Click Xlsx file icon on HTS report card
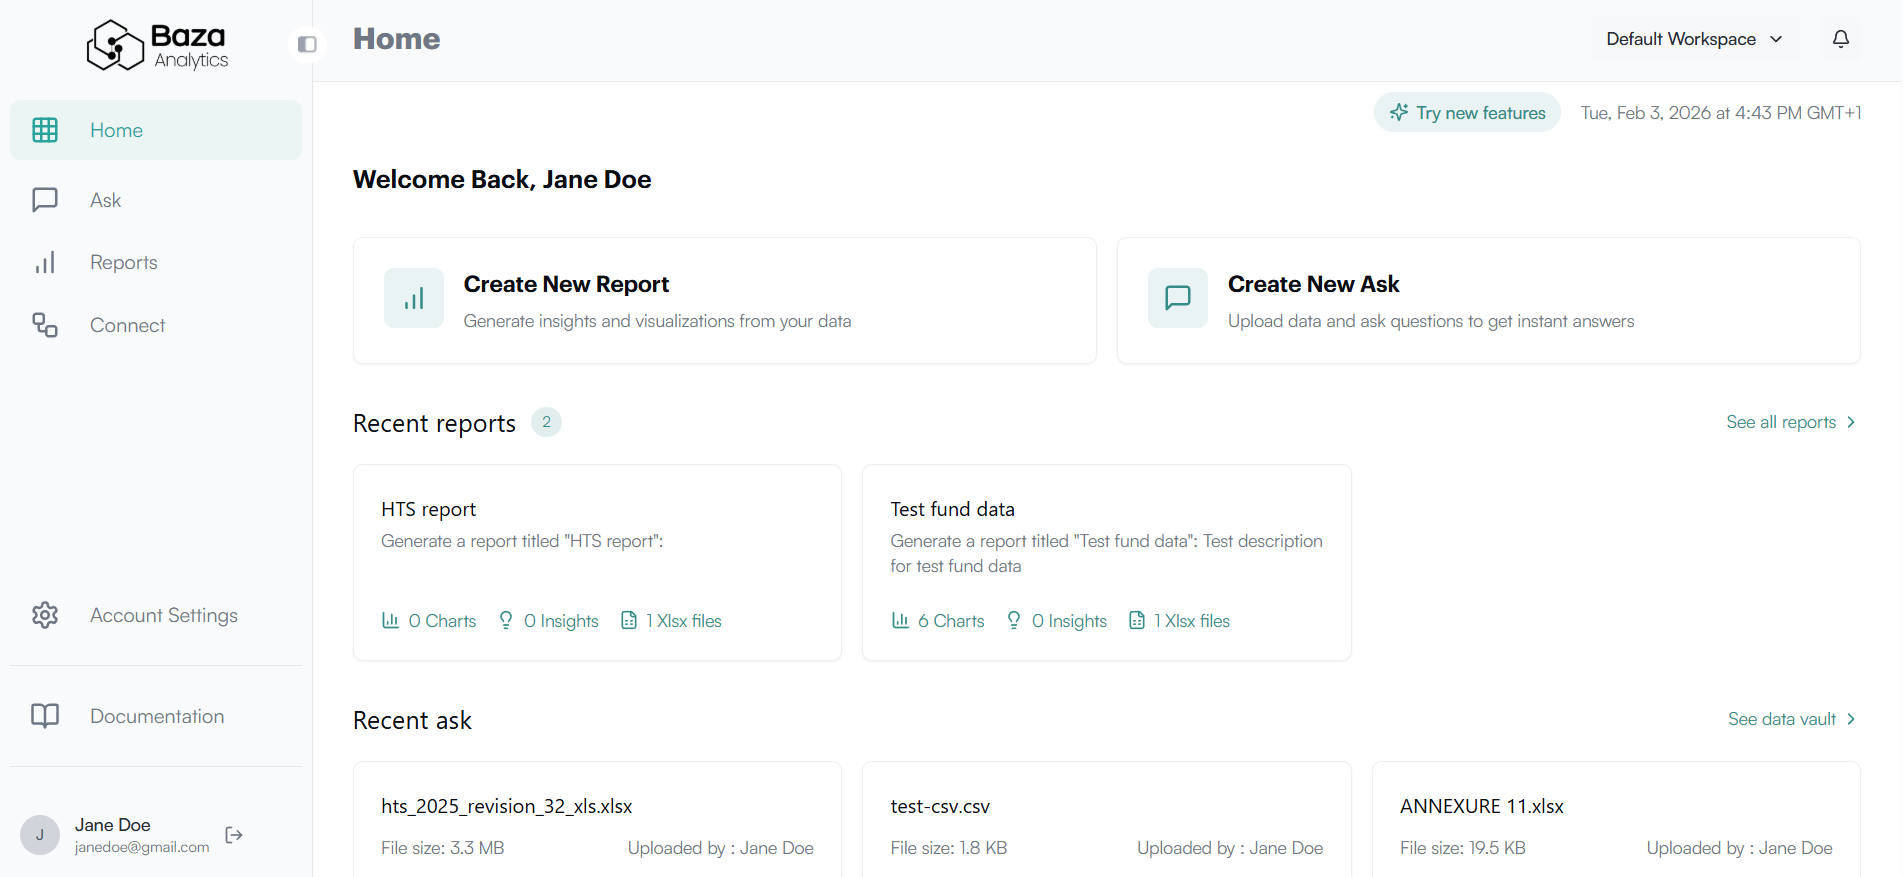 [629, 621]
